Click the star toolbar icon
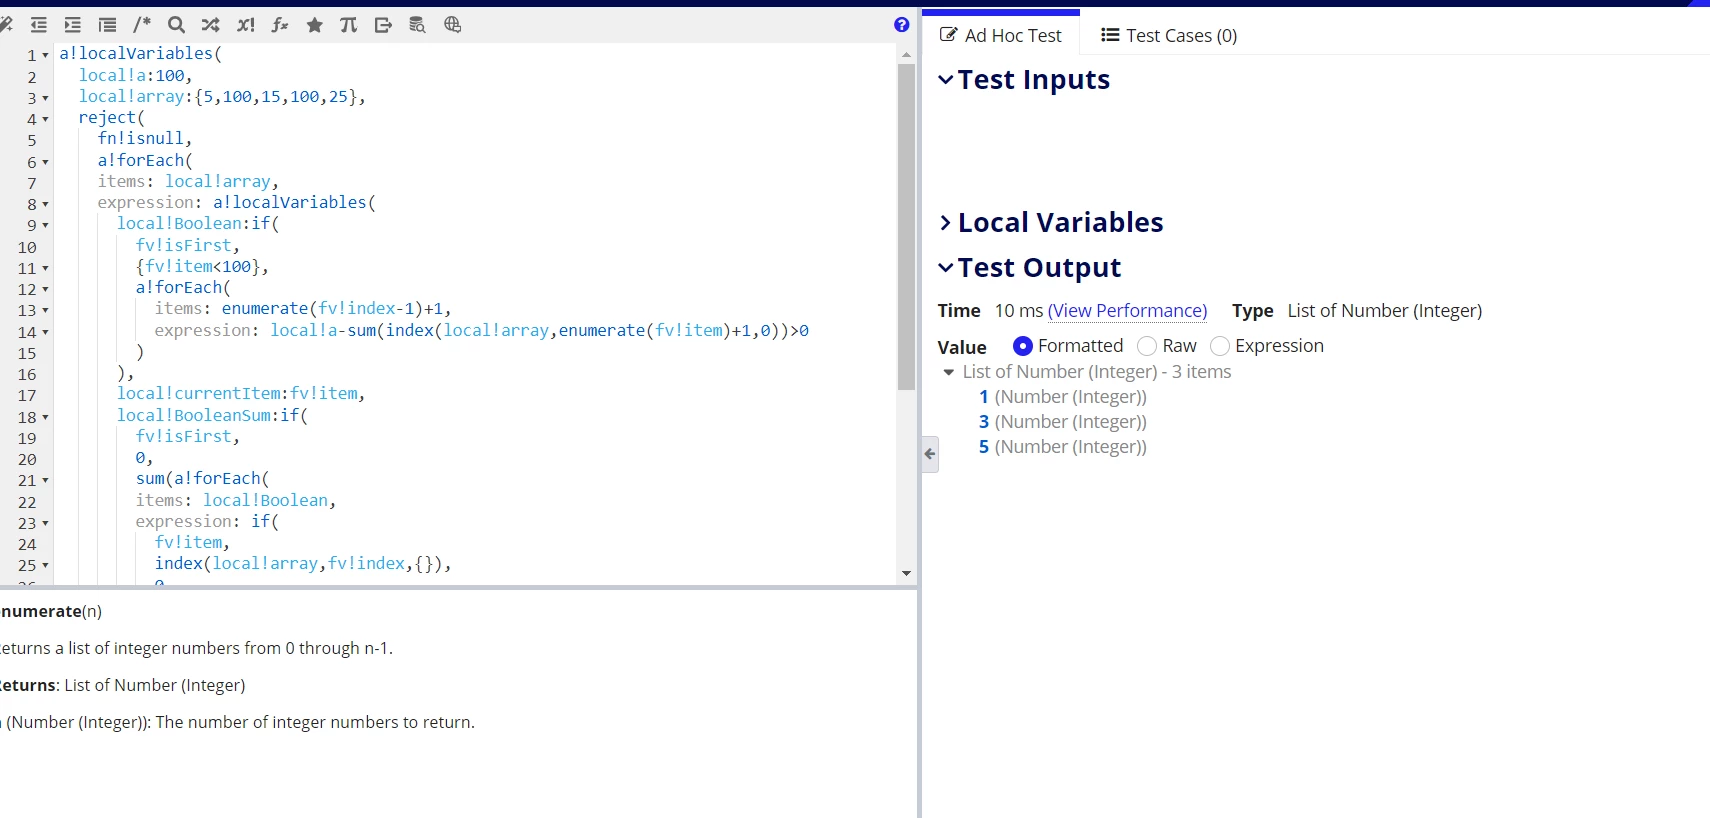 (x=314, y=25)
